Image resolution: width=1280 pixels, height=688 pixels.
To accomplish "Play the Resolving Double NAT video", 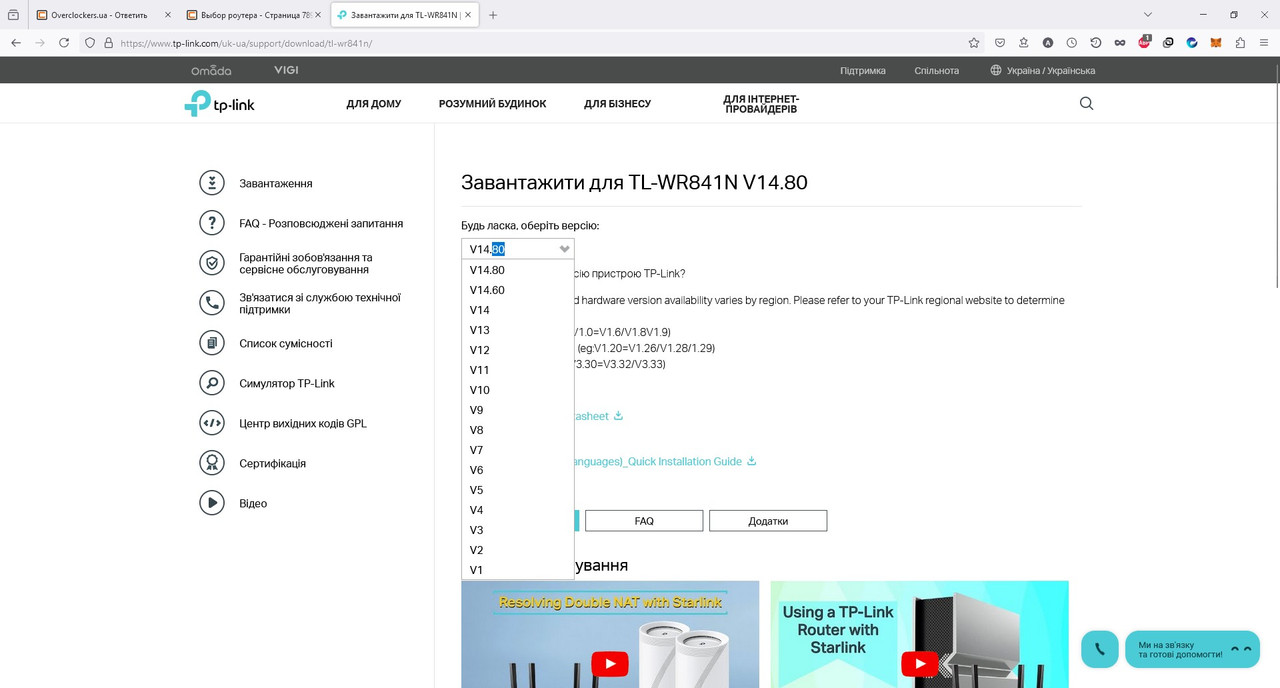I will (610, 664).
